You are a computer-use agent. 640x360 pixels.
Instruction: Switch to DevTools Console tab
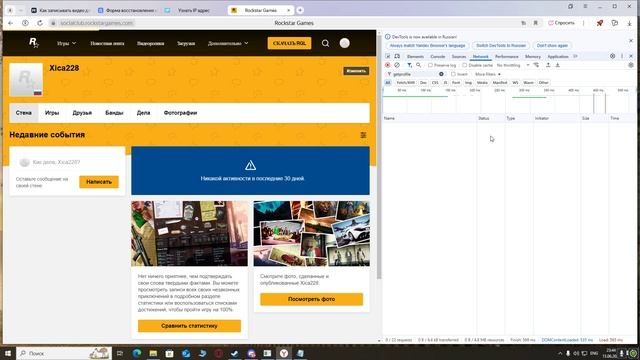click(x=438, y=56)
